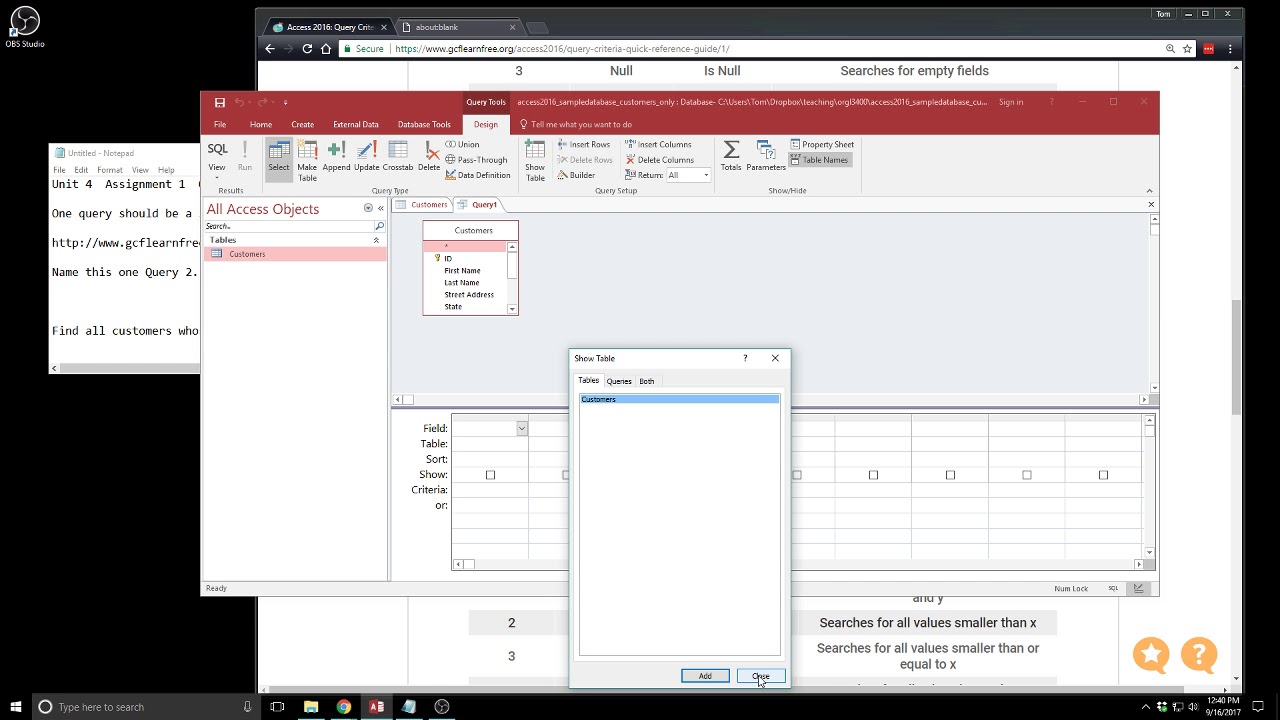Select Queries tab in Show Table dialog

[x=619, y=381]
